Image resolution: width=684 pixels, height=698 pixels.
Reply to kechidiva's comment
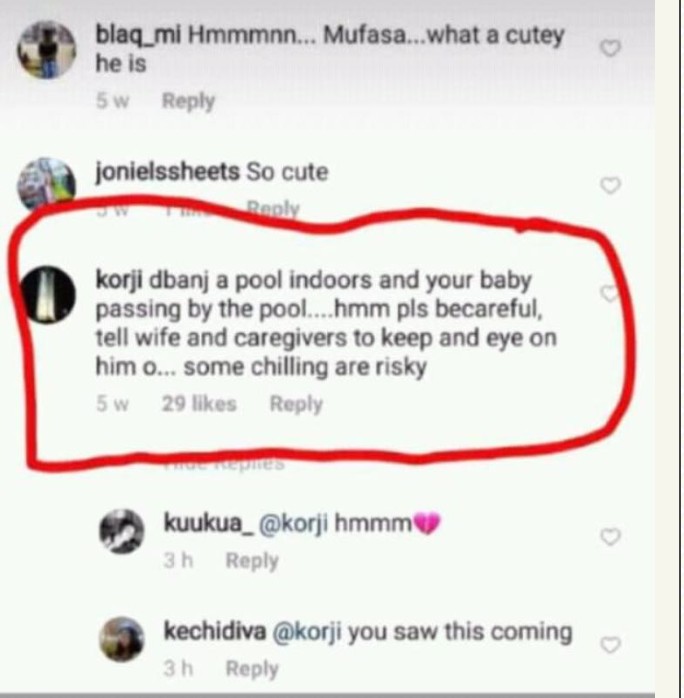click(252, 669)
